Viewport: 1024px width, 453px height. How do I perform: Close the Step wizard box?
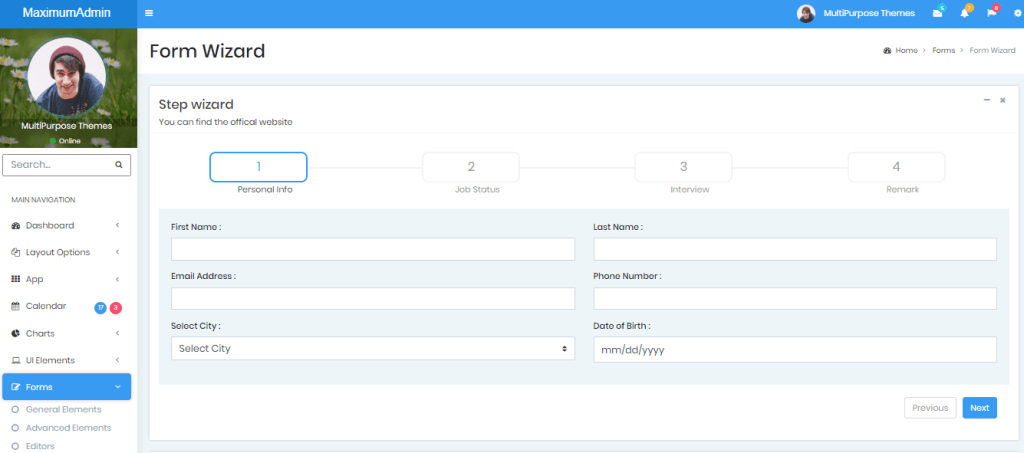point(1002,100)
